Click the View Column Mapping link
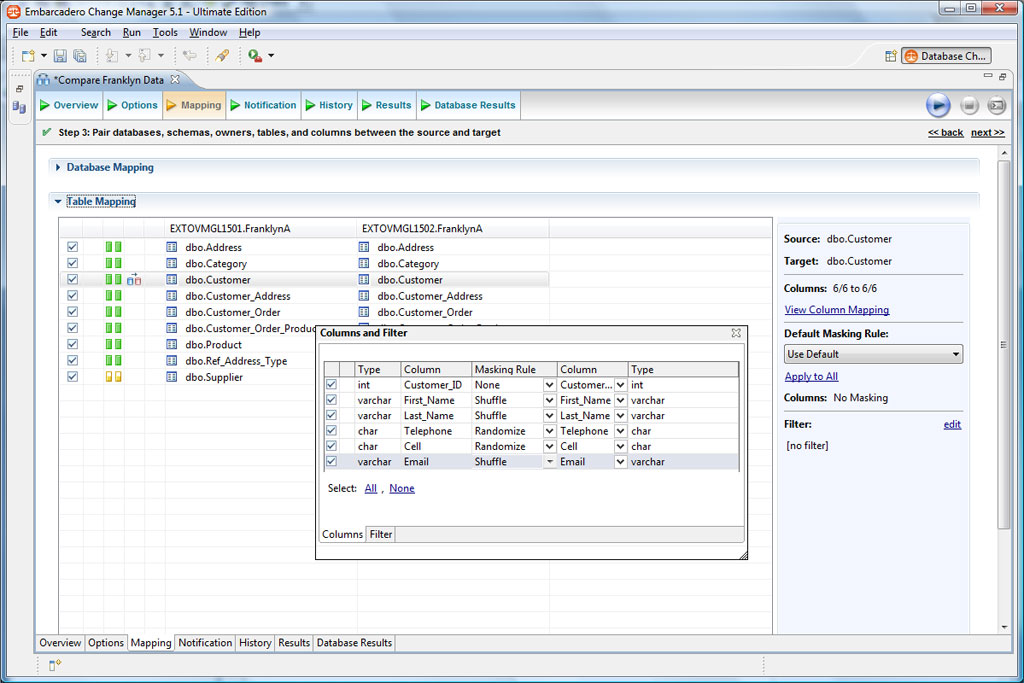1024x683 pixels. pyautogui.click(x=837, y=310)
